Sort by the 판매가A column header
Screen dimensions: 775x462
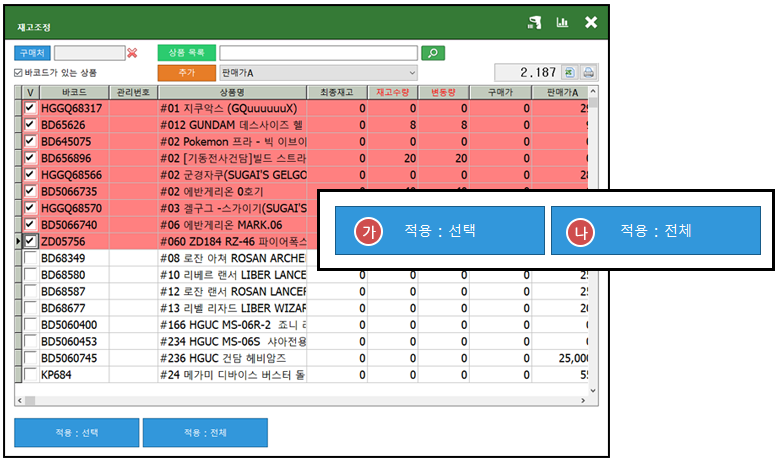(560, 92)
